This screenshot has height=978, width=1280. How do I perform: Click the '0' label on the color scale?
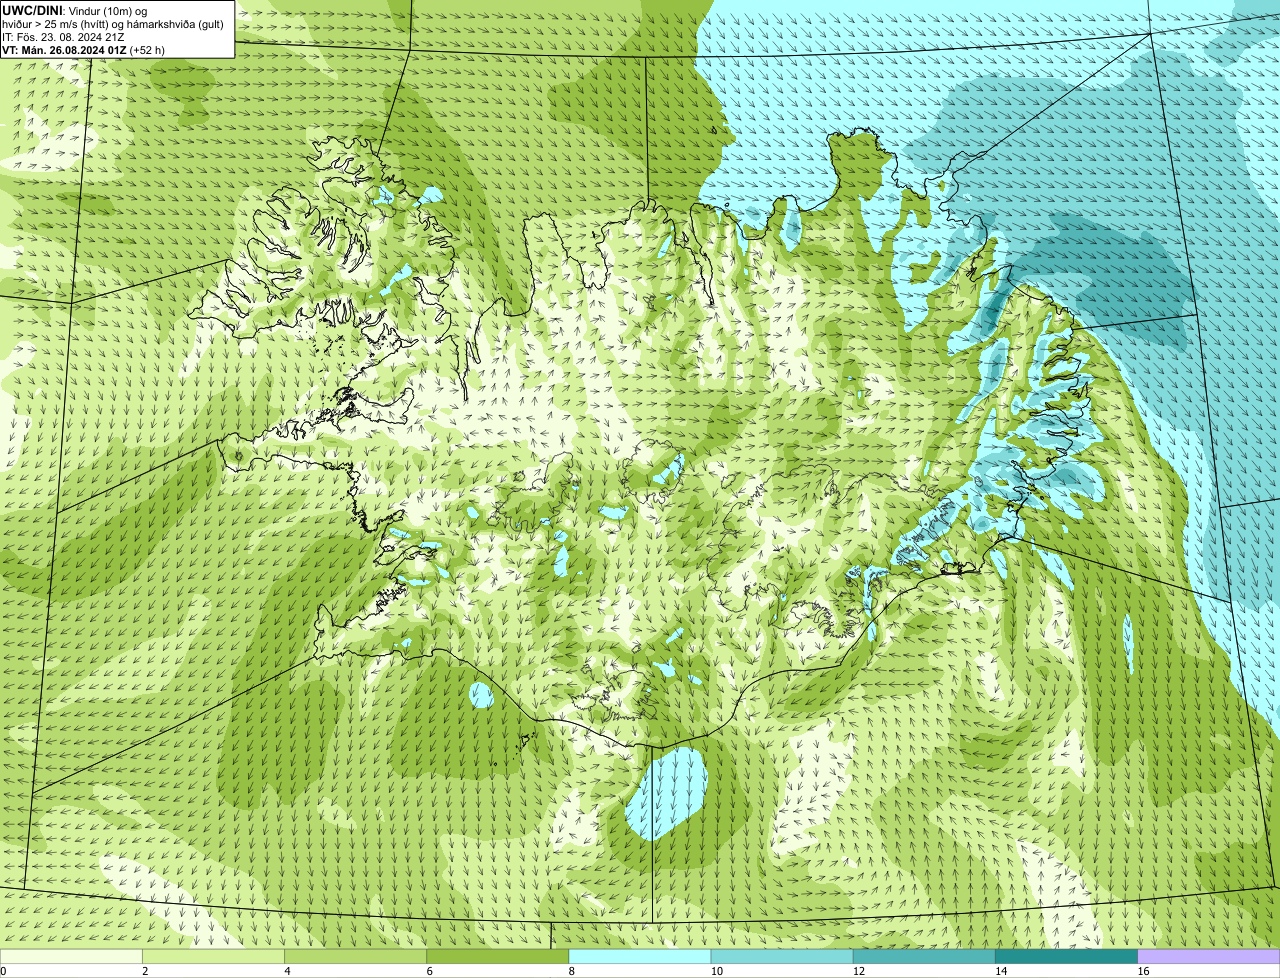pos(4,971)
